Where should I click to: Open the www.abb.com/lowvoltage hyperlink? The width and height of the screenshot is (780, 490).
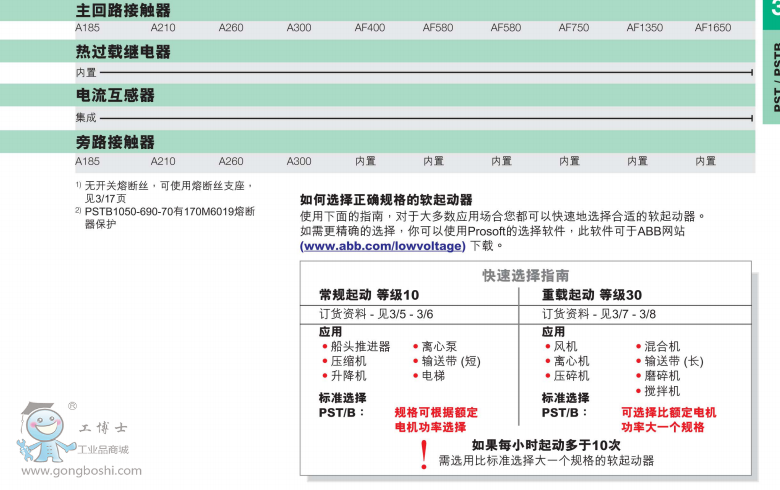point(383,245)
